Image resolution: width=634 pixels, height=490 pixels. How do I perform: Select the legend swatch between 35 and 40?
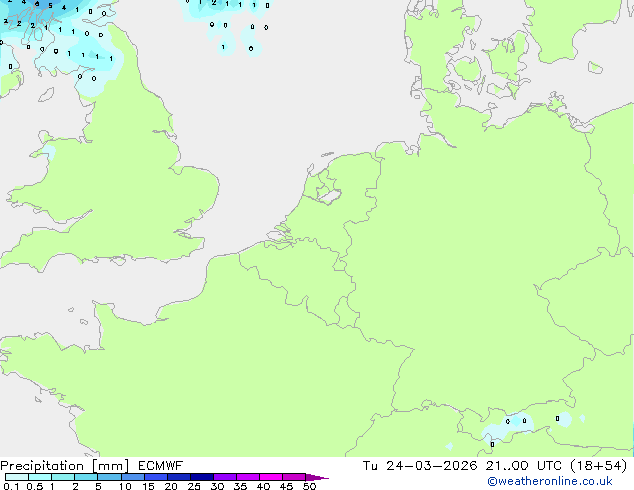pos(248,477)
